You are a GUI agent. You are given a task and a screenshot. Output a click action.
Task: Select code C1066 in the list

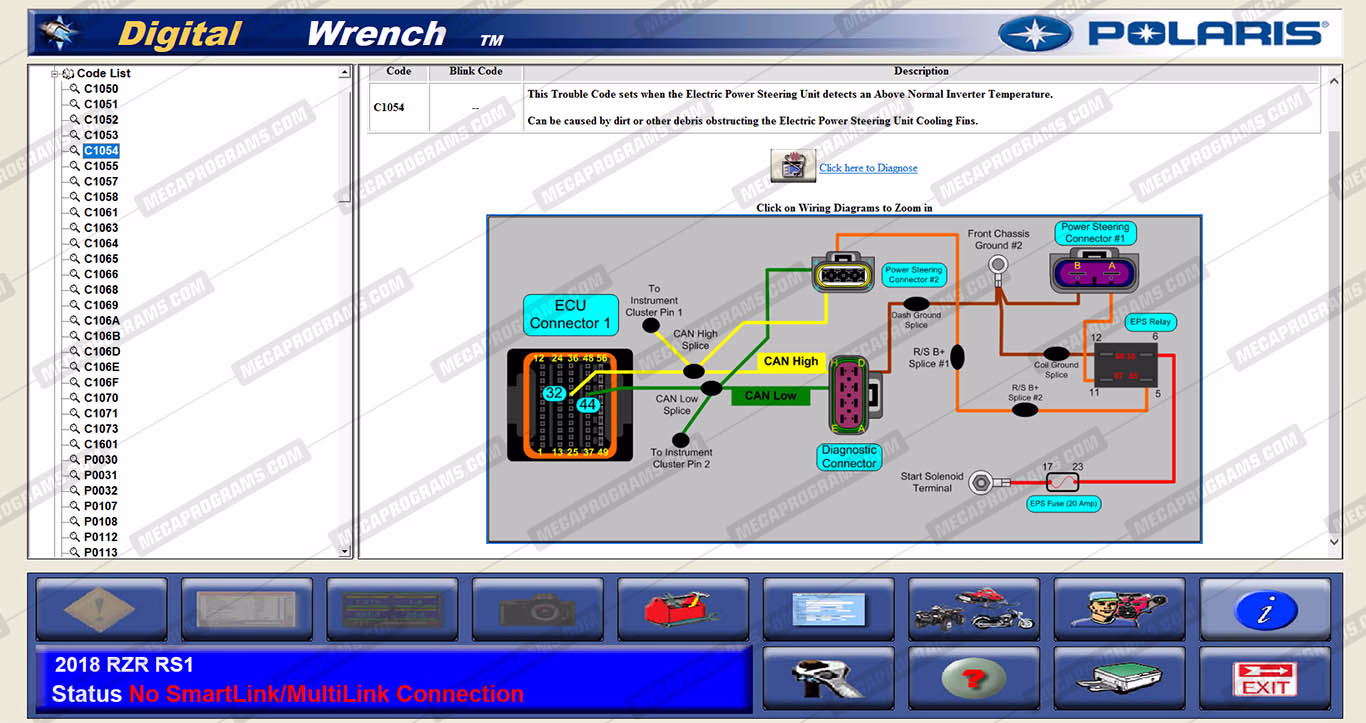[x=101, y=274]
